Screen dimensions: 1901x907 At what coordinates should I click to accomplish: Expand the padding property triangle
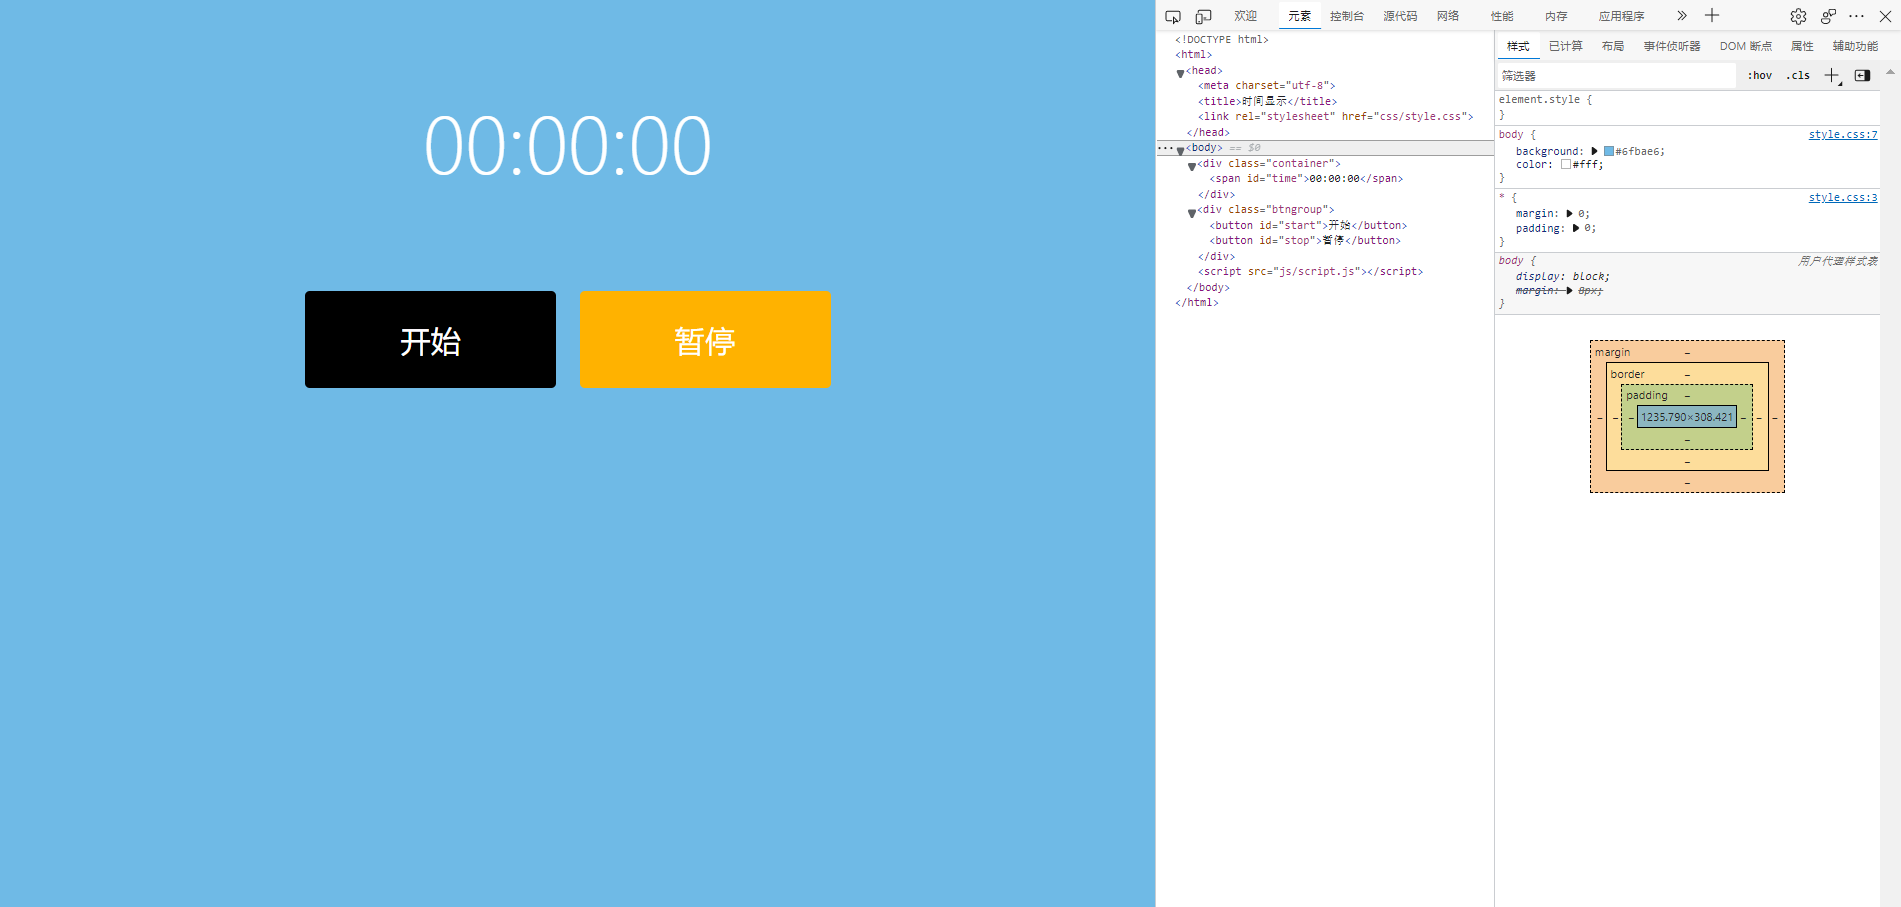pyautogui.click(x=1577, y=228)
